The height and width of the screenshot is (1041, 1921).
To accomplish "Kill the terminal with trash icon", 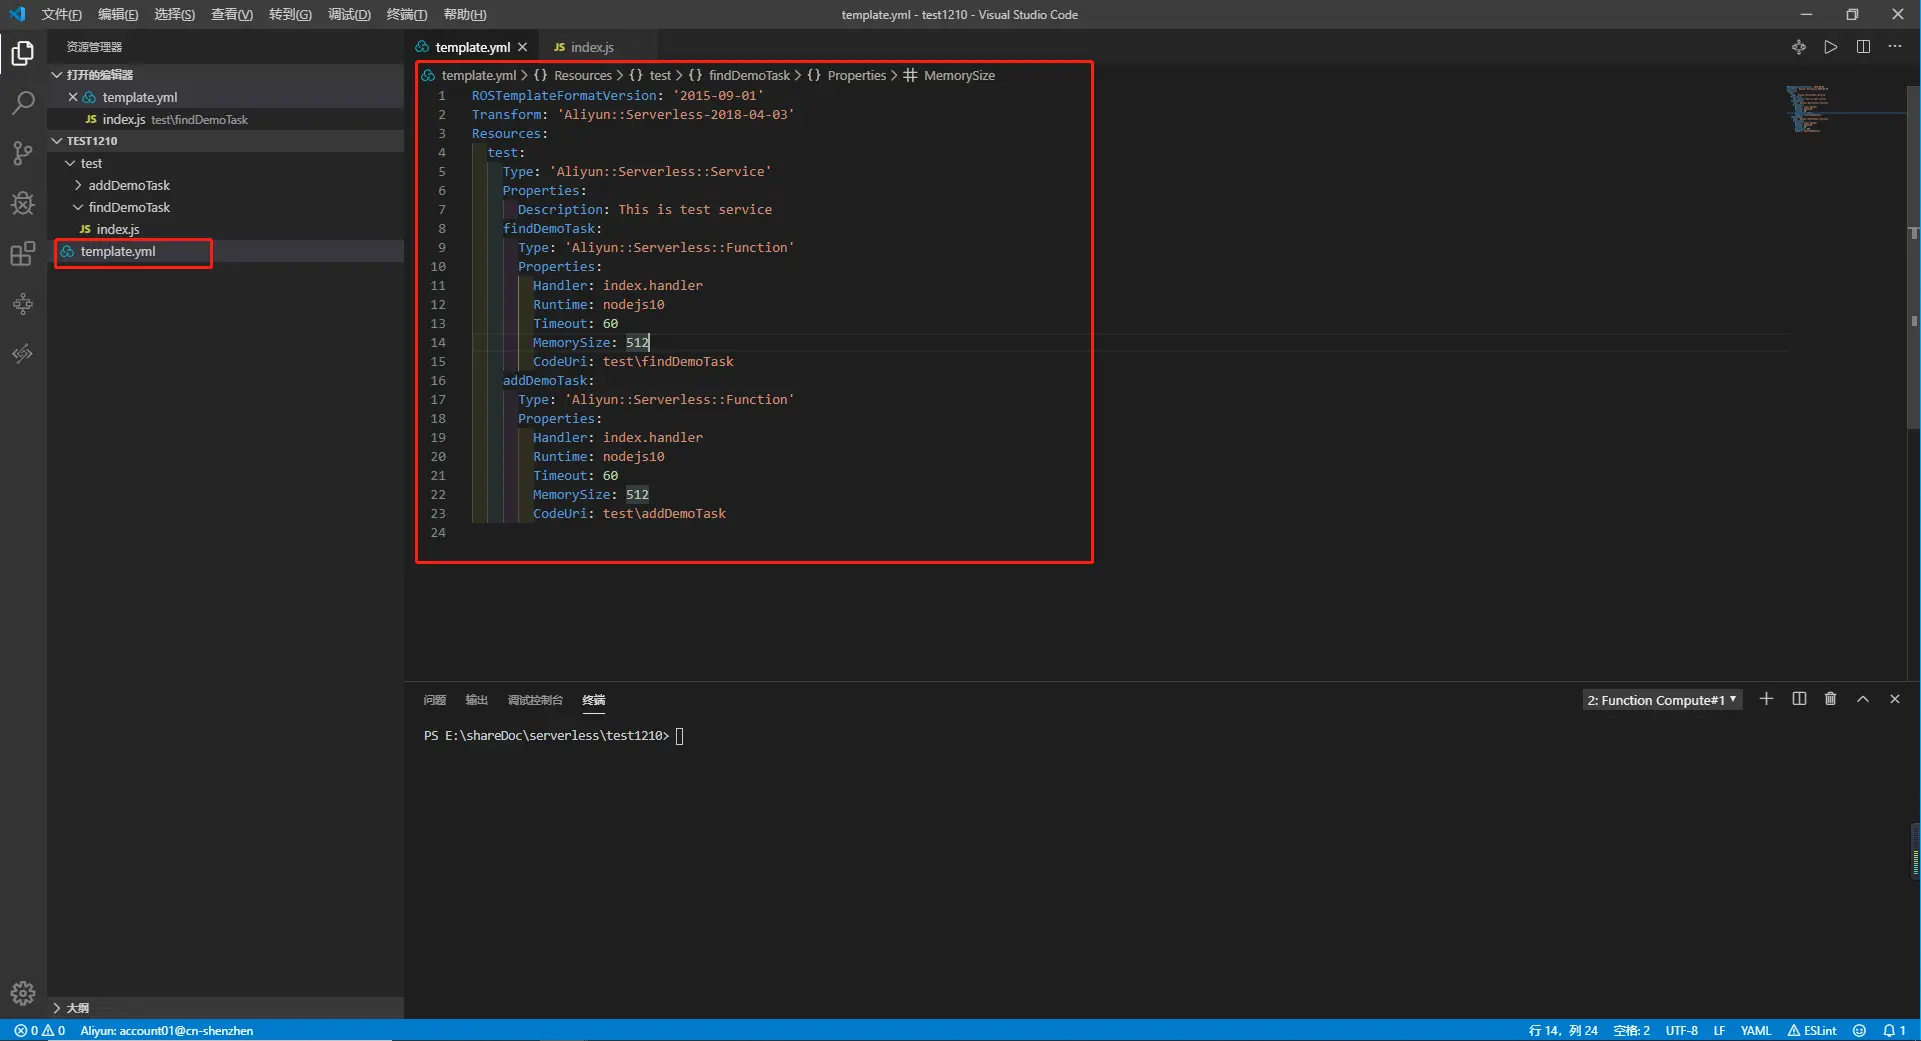I will click(x=1830, y=699).
